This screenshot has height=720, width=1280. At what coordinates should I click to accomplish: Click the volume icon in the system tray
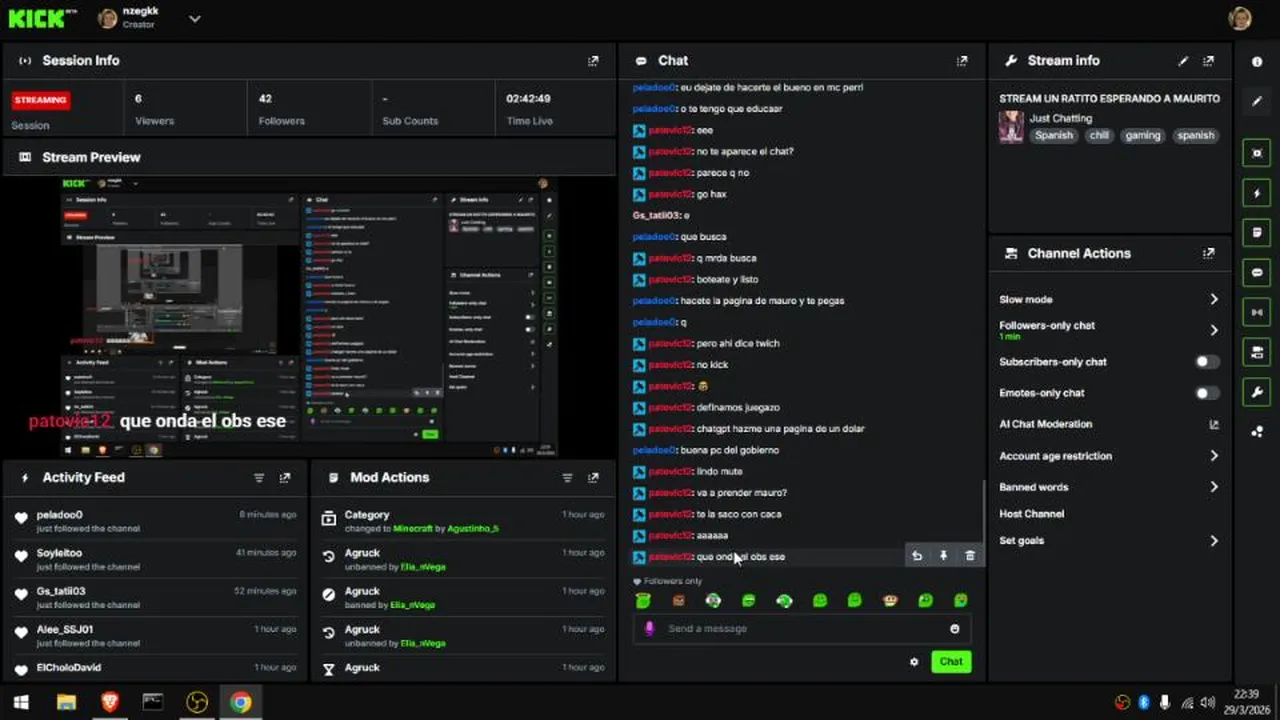click(1207, 703)
